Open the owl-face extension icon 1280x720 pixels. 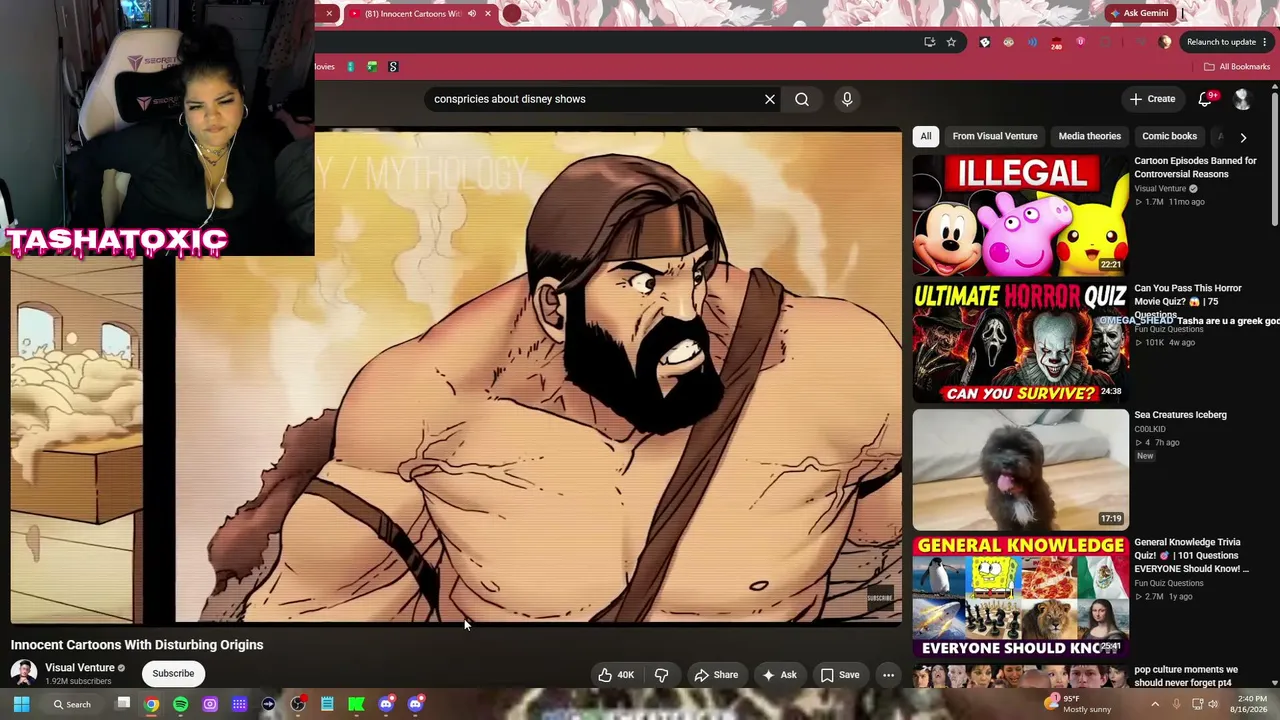[x=1008, y=42]
